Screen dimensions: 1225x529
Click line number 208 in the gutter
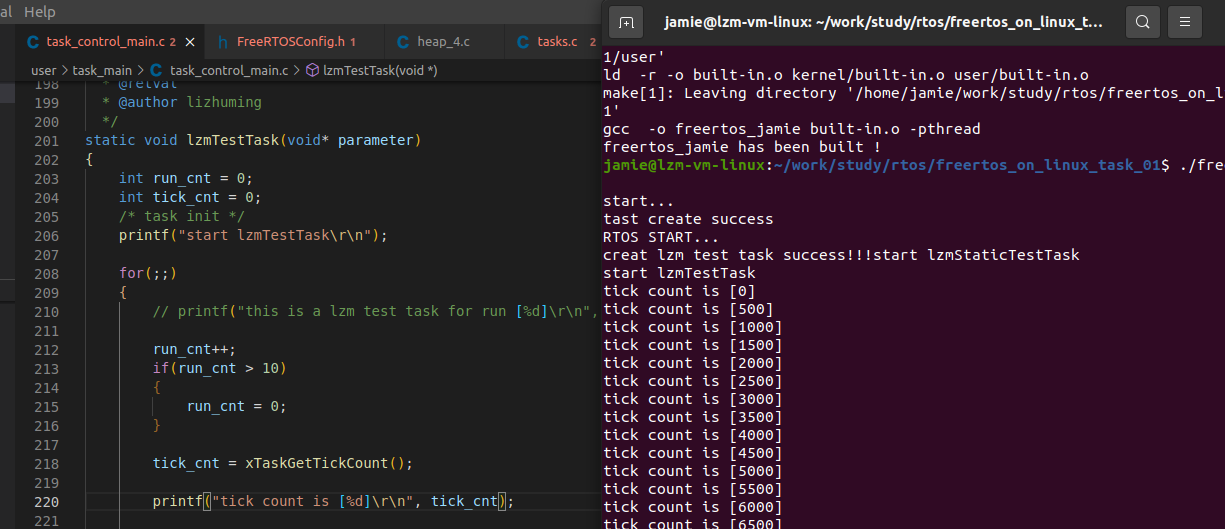pos(47,273)
